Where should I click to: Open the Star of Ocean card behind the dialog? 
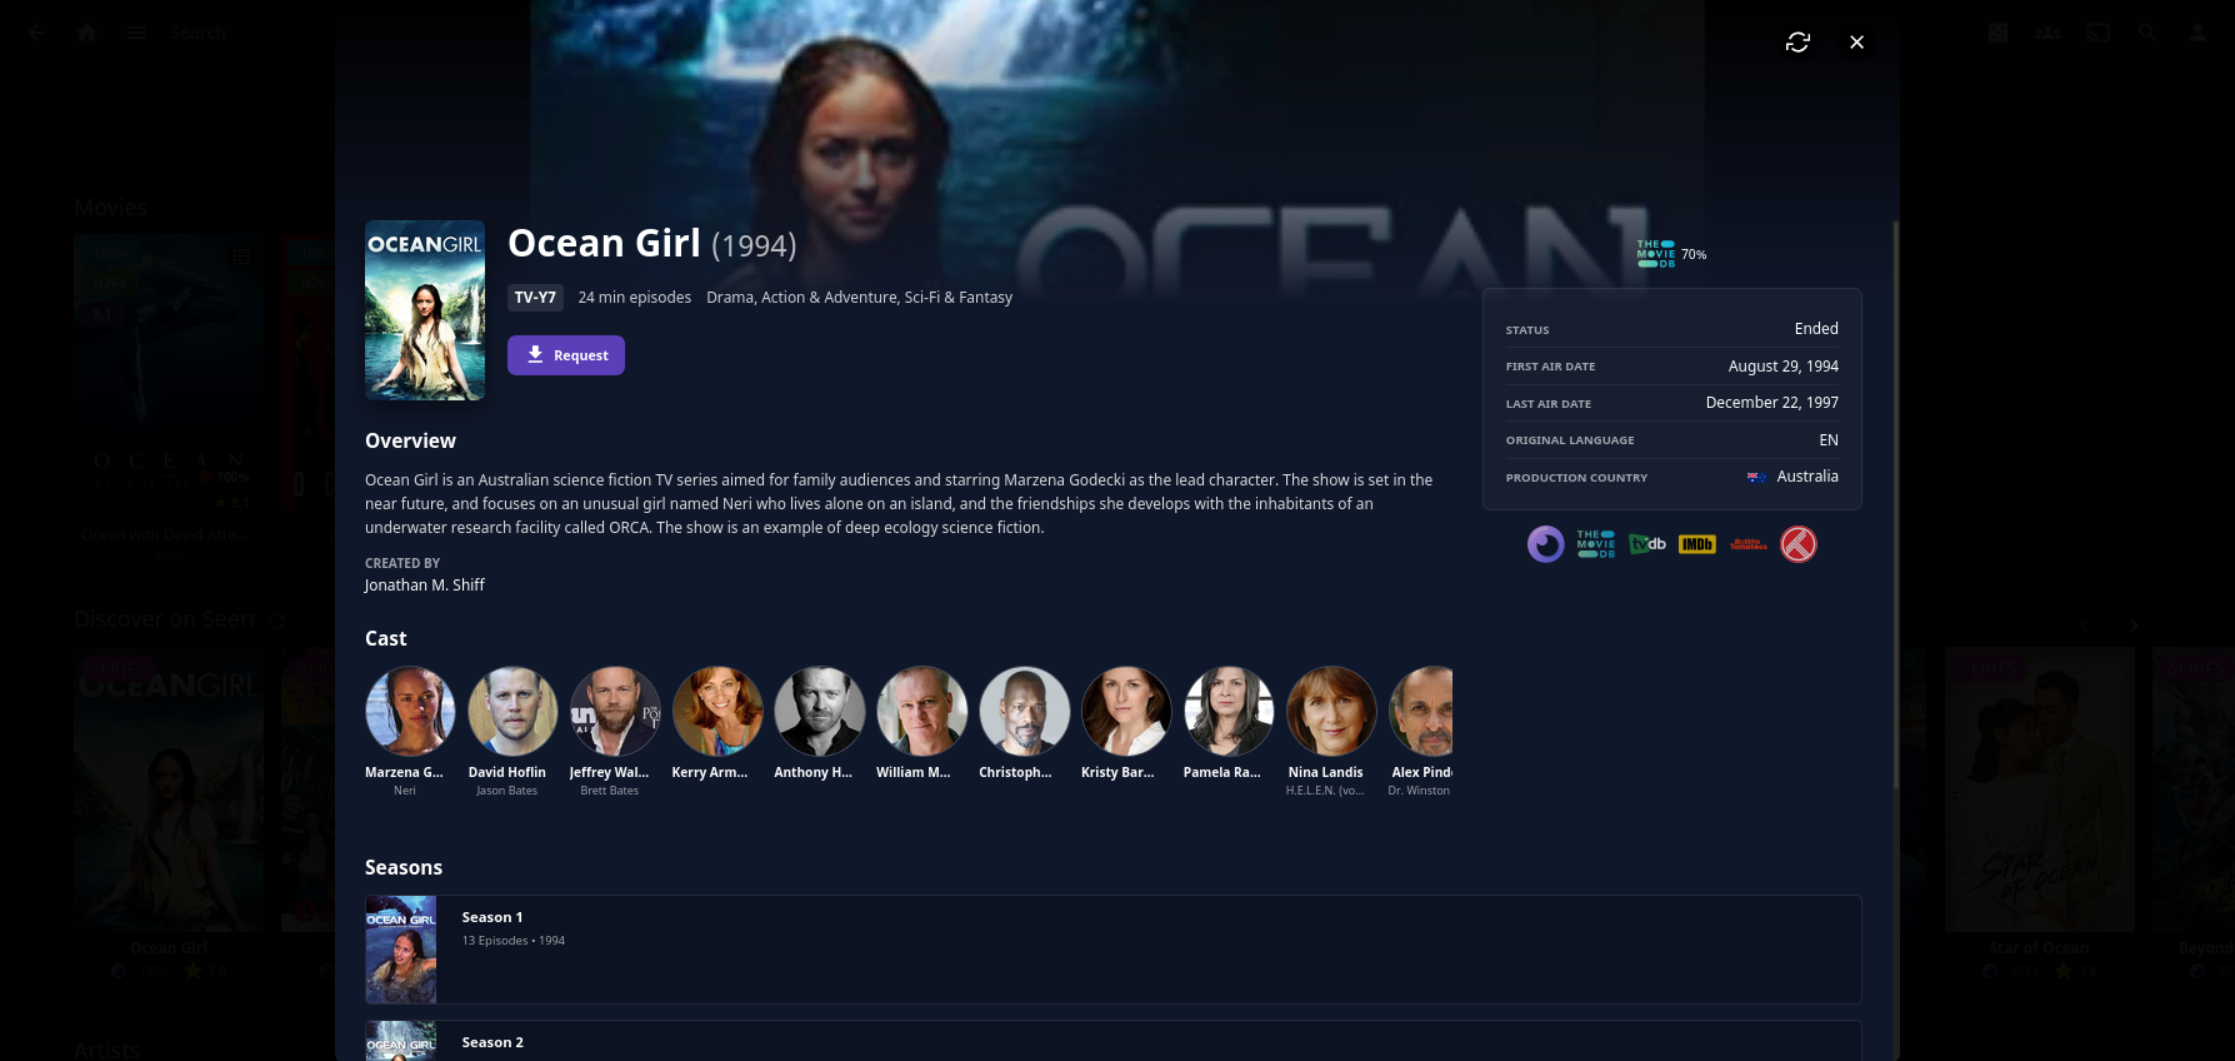point(2039,790)
